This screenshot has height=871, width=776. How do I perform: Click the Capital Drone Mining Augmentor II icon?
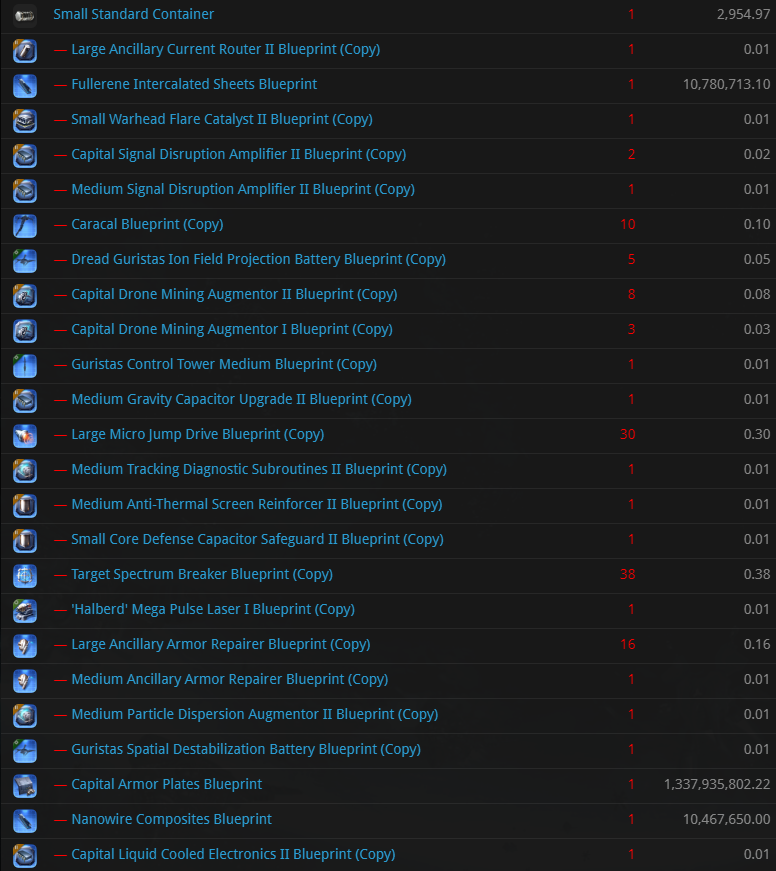(24, 296)
